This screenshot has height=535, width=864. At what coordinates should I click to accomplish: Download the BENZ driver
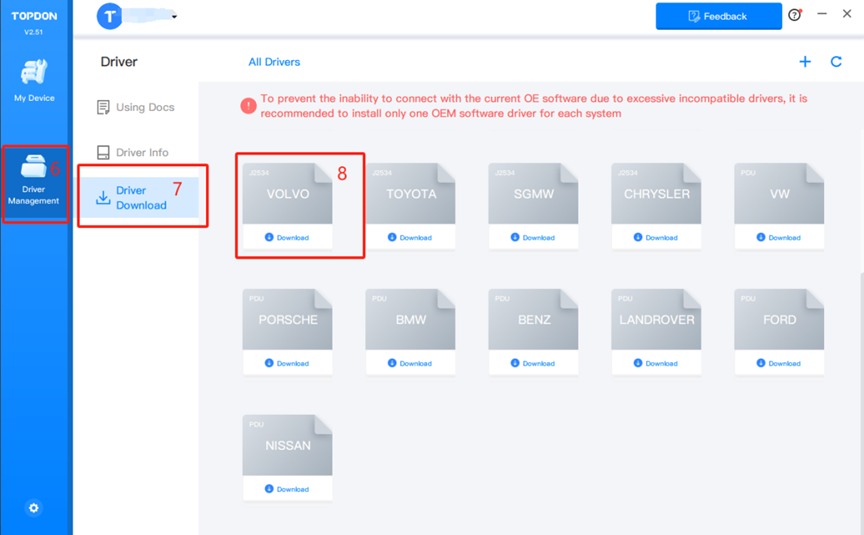click(x=533, y=363)
